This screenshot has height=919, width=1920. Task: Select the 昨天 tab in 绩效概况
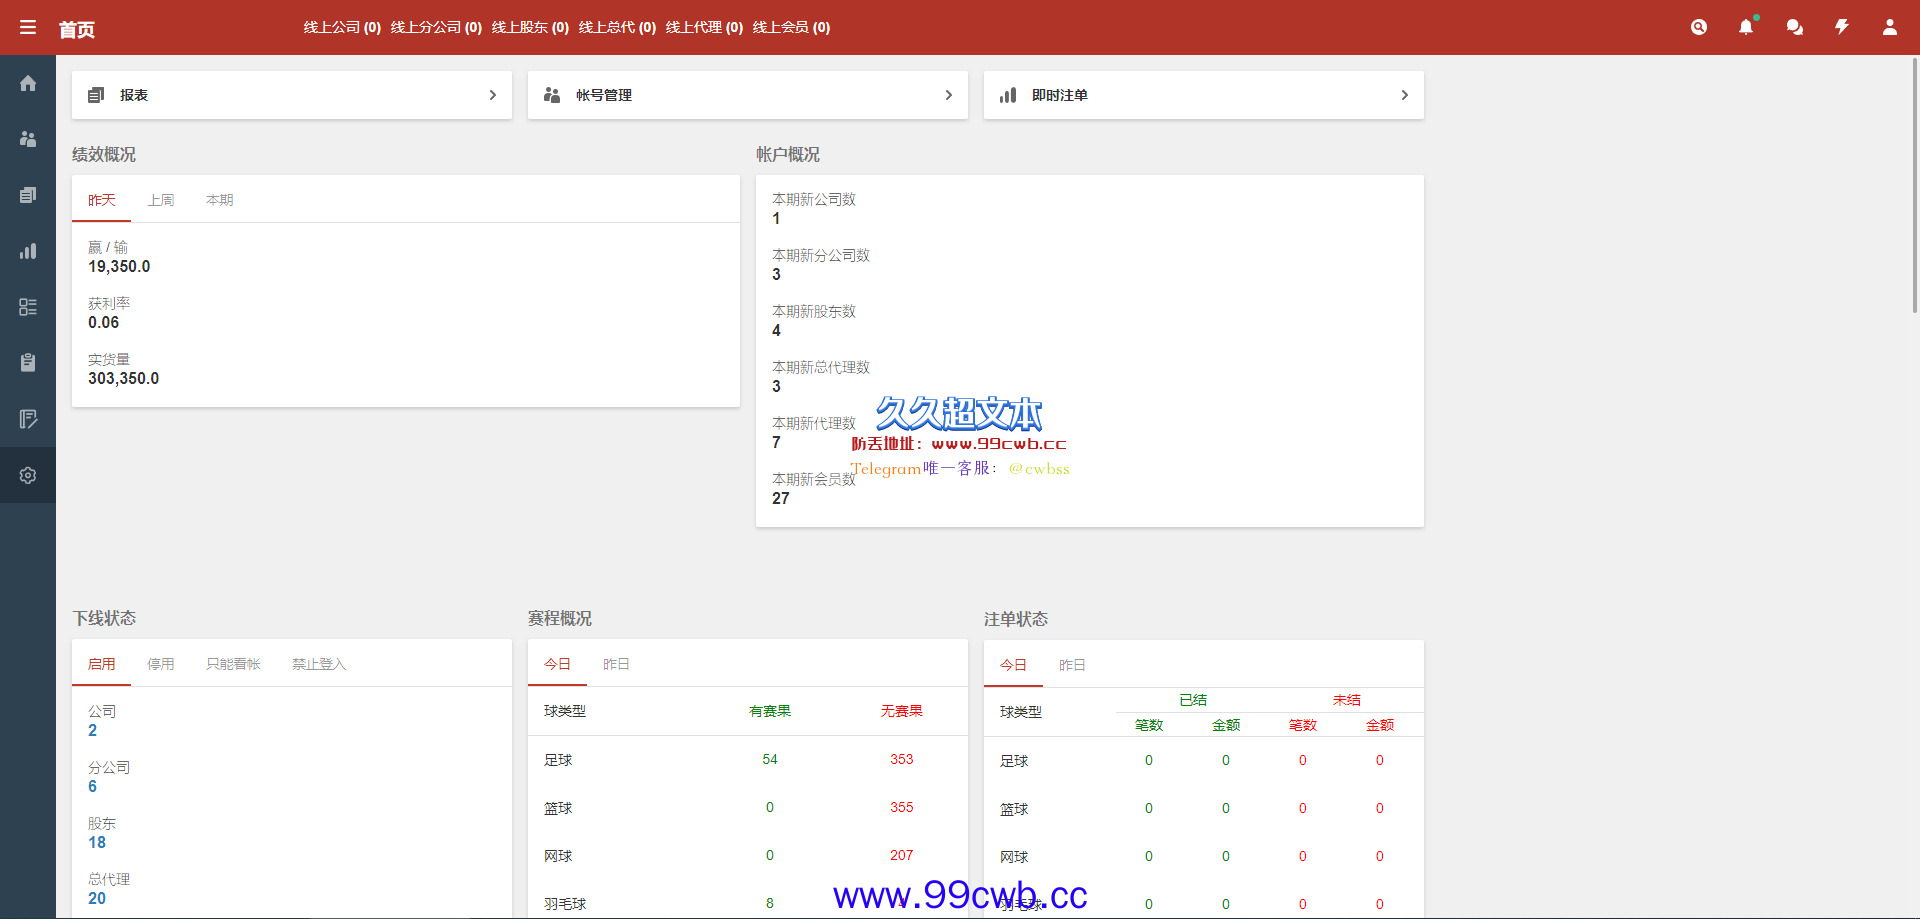click(102, 200)
